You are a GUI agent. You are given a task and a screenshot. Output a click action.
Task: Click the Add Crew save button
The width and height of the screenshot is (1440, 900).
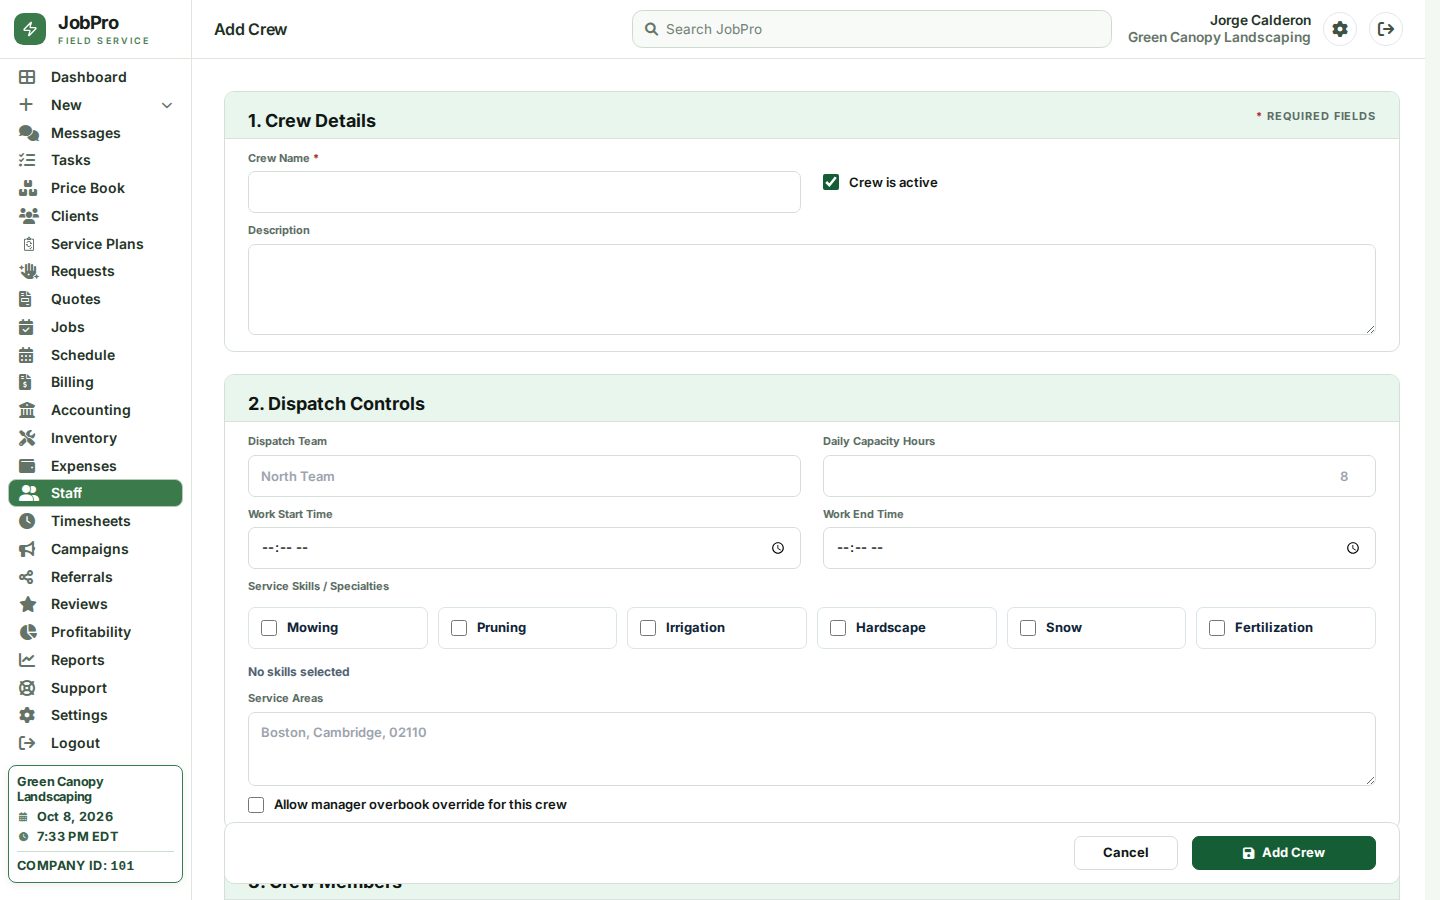[x=1284, y=853]
